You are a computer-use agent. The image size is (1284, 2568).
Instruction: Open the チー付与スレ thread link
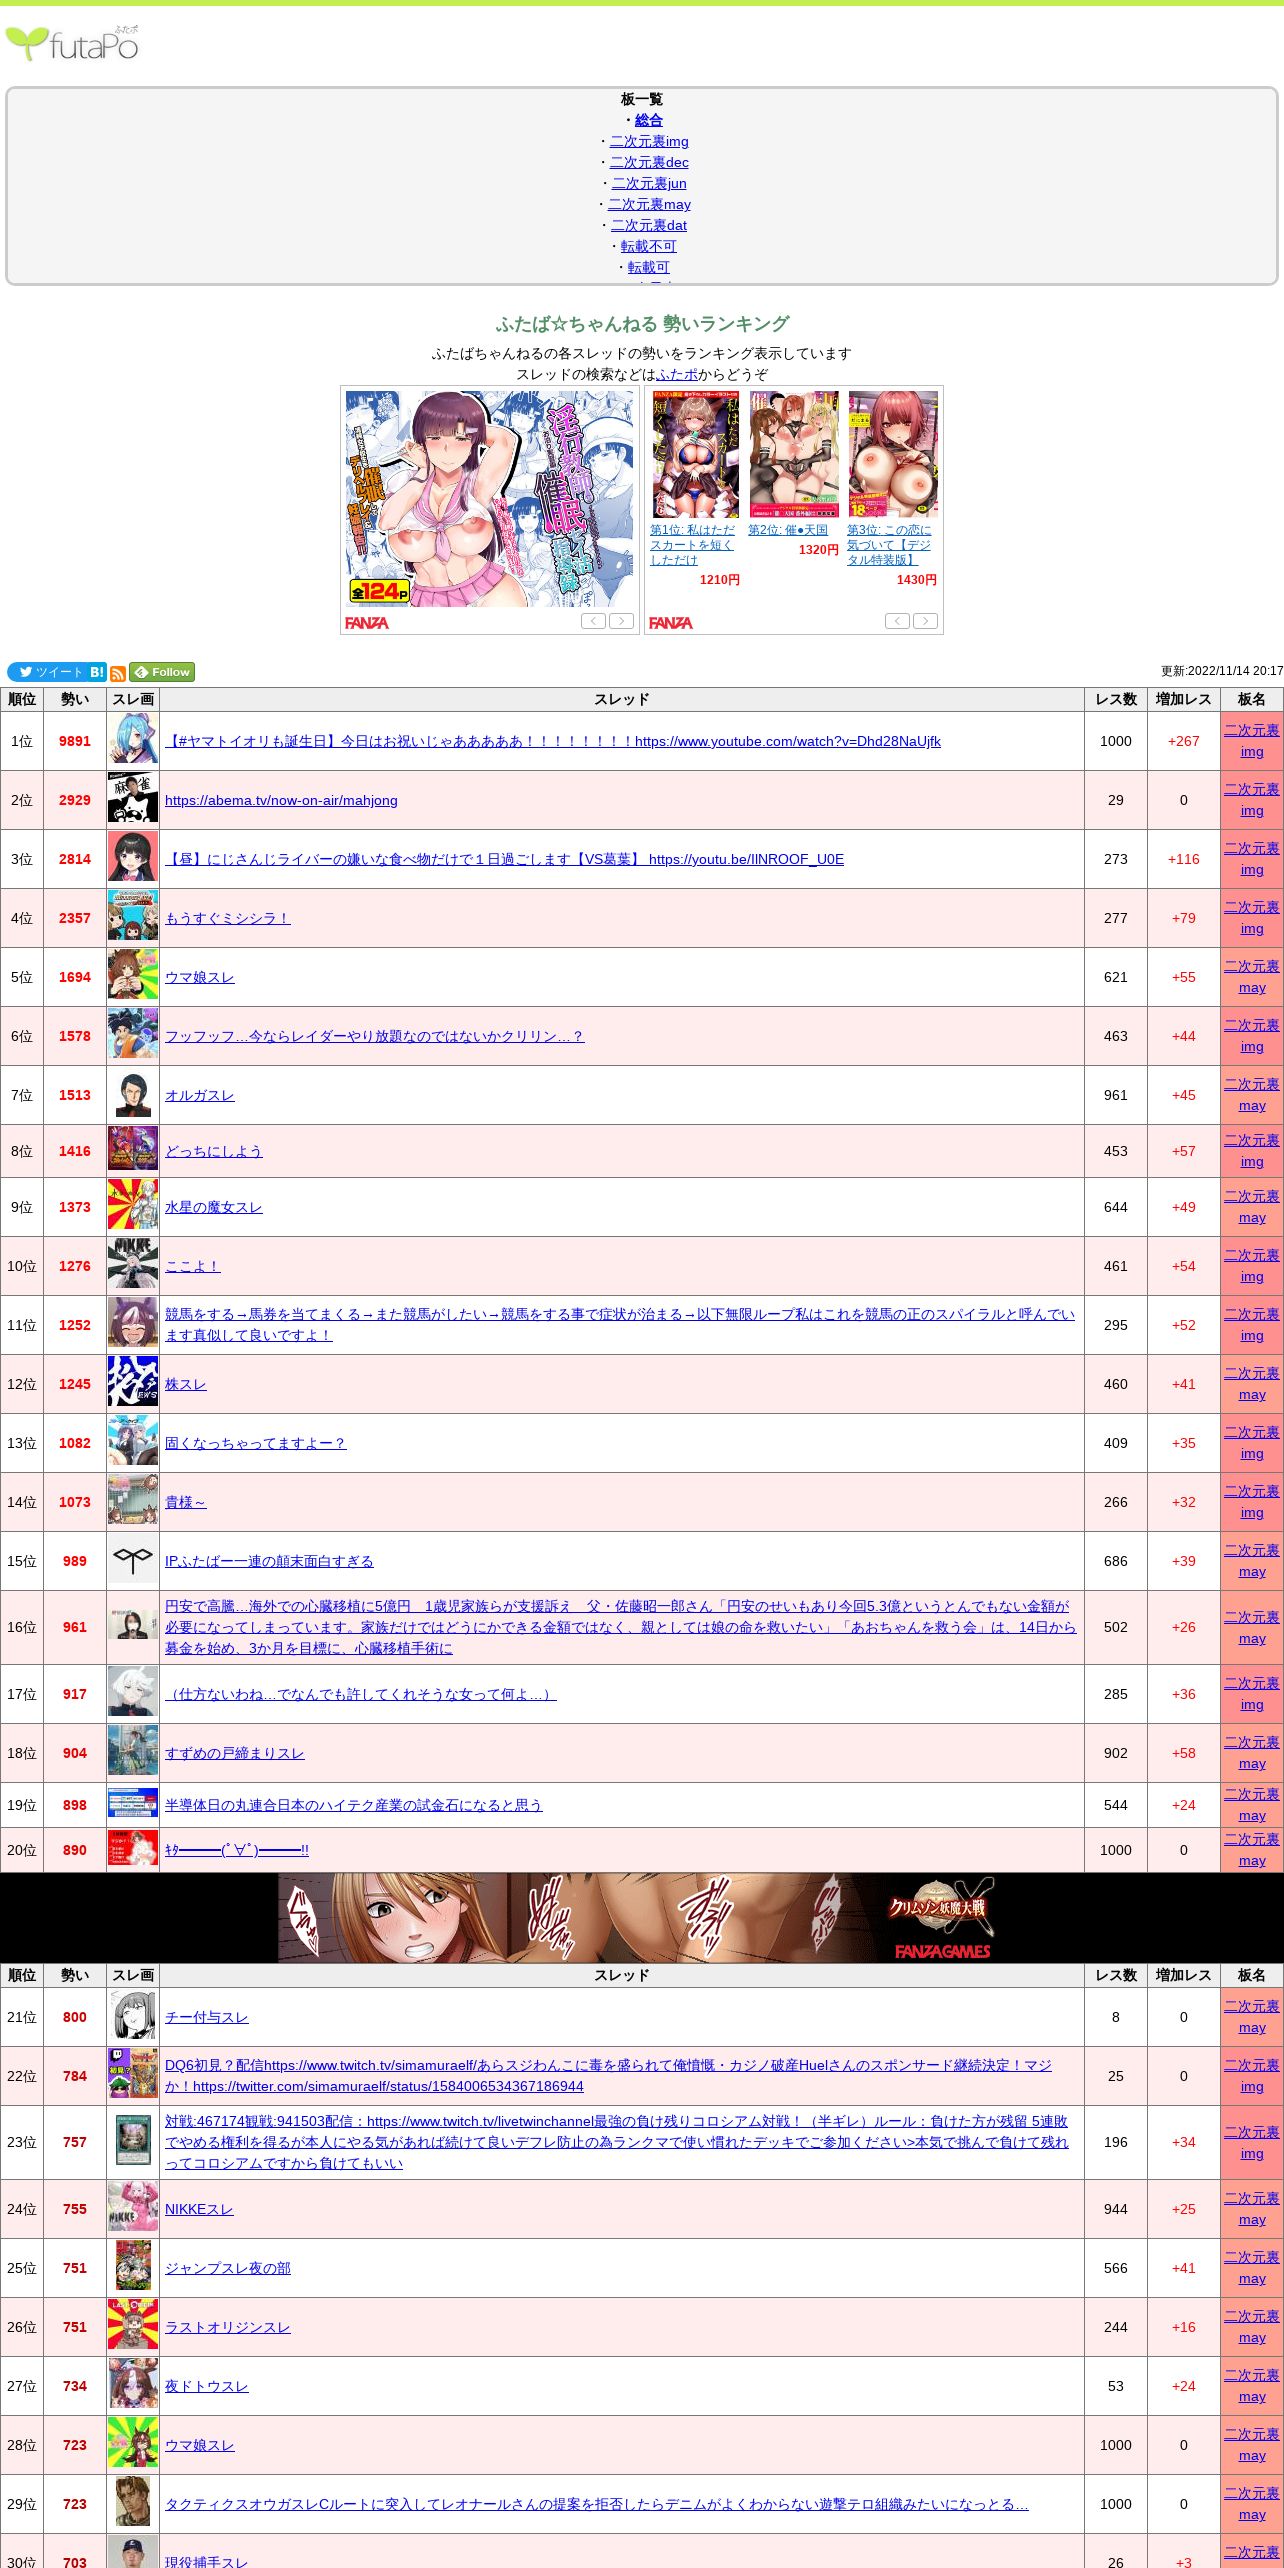coord(207,2017)
